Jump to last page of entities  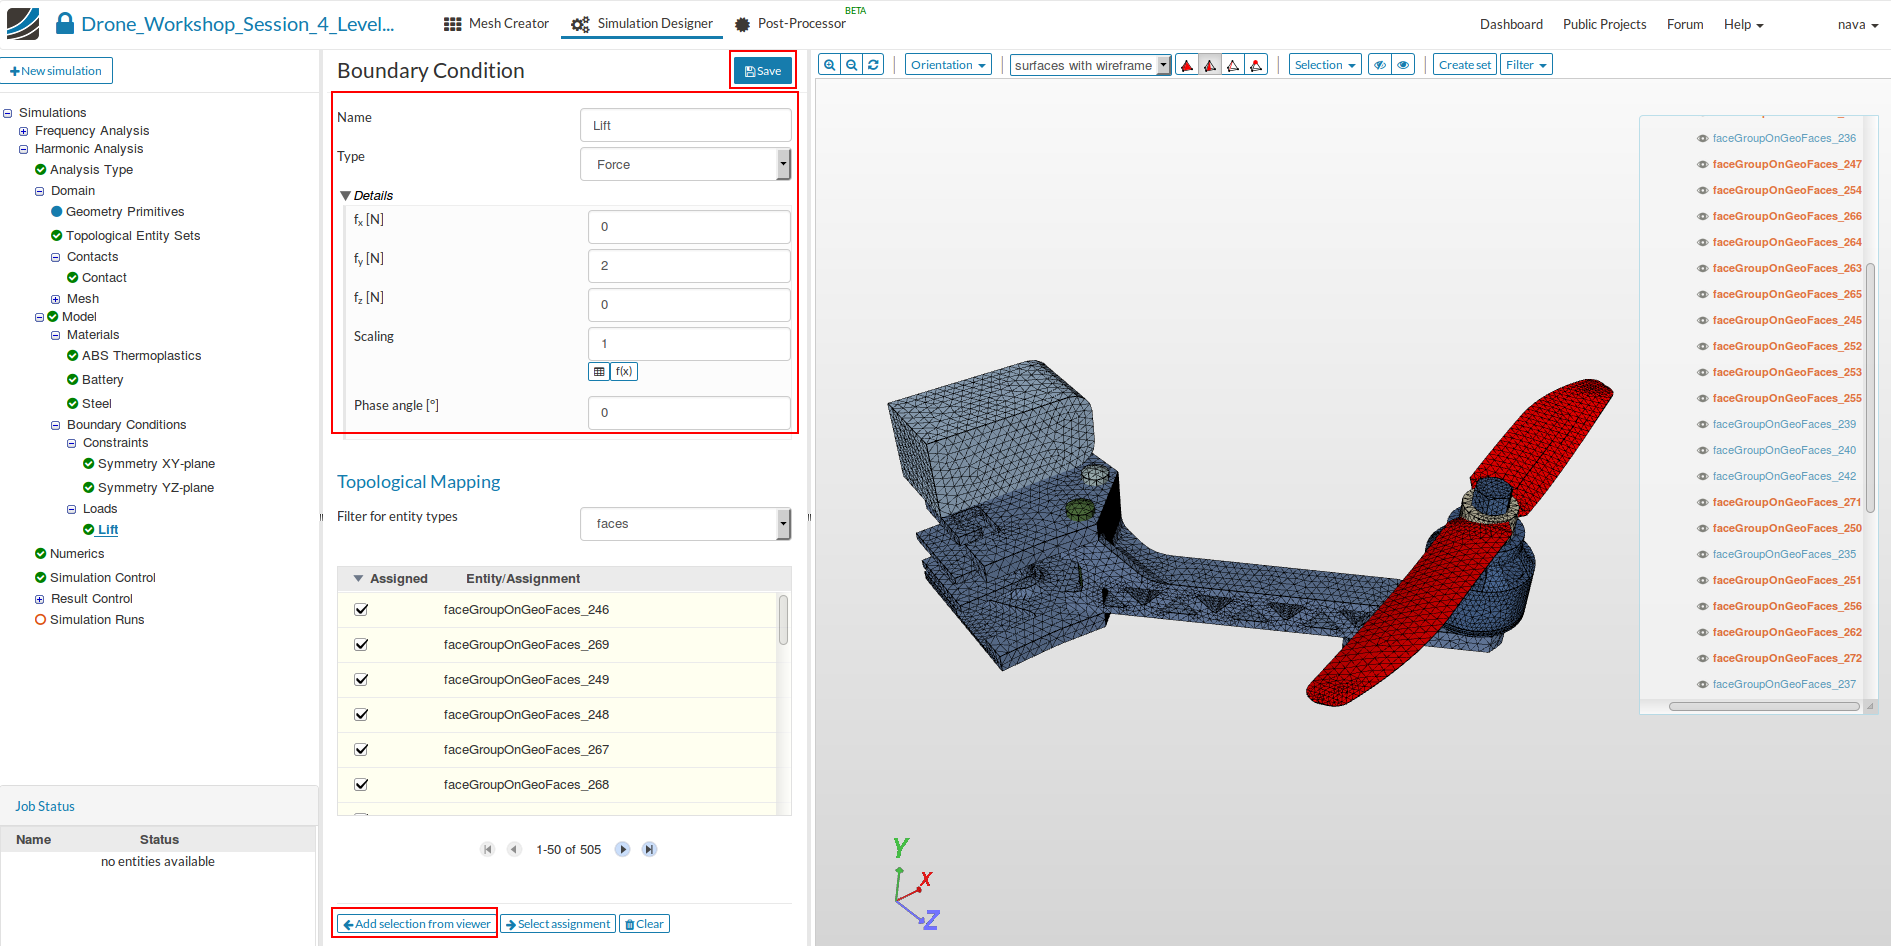click(649, 849)
